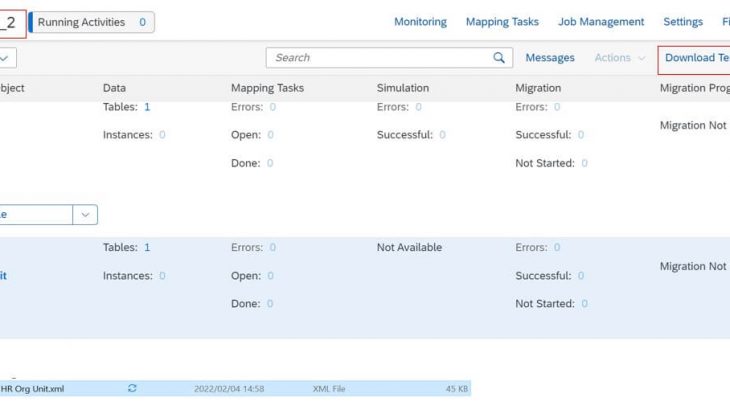Image resolution: width=730 pixels, height=410 pixels.
Task: Open Settings in the header
Action: [683, 22]
